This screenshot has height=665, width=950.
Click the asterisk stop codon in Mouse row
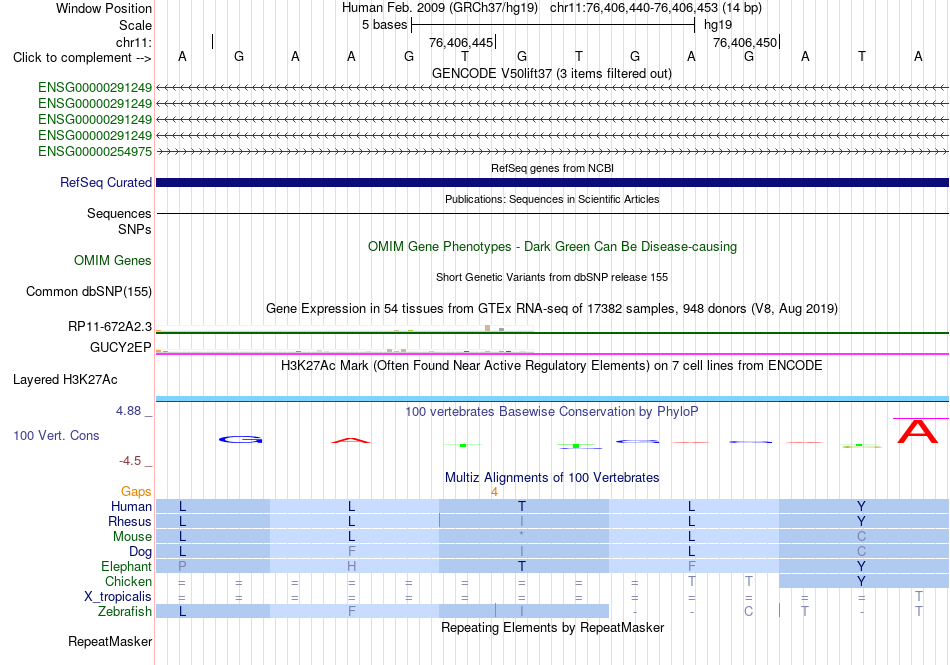tap(522, 535)
